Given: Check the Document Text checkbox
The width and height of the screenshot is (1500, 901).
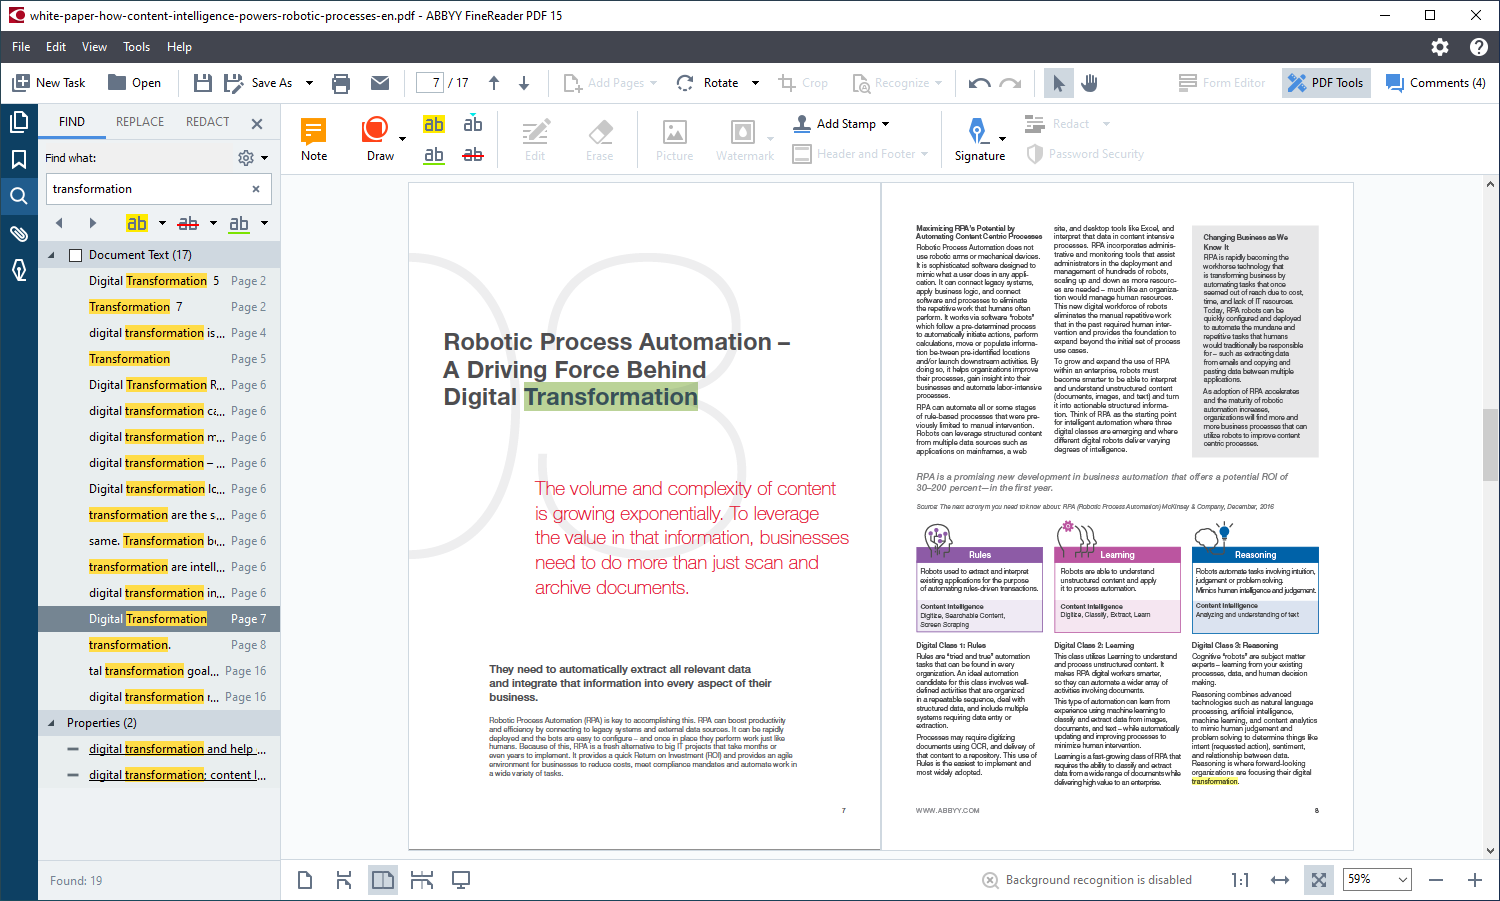Looking at the screenshot, I should click(x=75, y=255).
